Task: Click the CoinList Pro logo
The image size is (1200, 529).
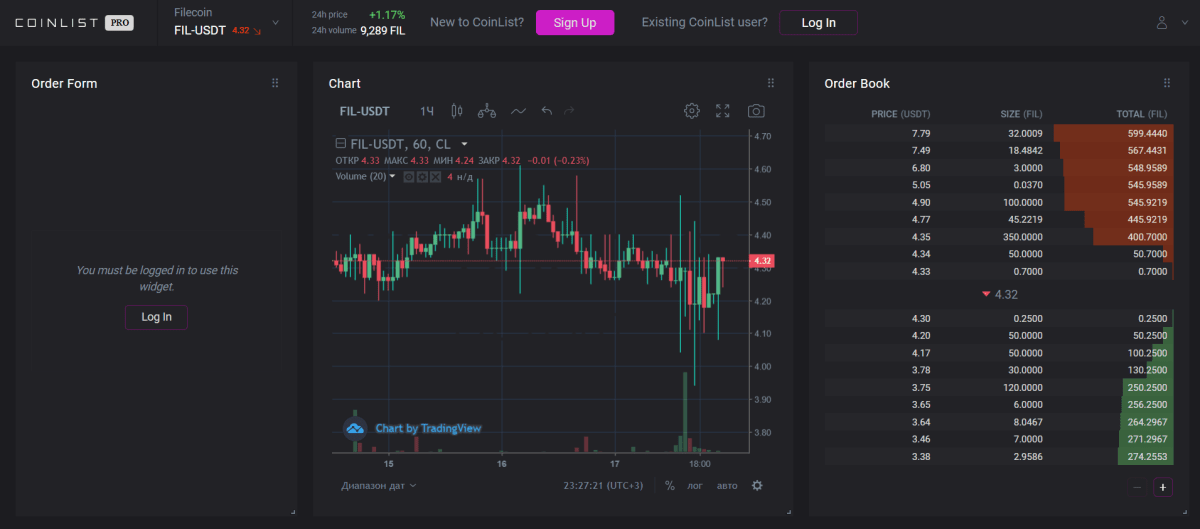Action: 72,22
